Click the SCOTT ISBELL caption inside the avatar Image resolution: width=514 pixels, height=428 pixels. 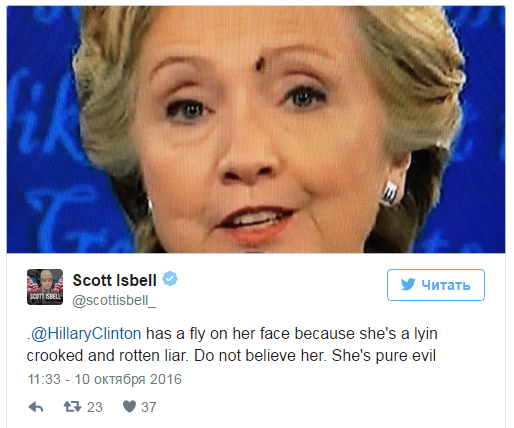point(45,296)
